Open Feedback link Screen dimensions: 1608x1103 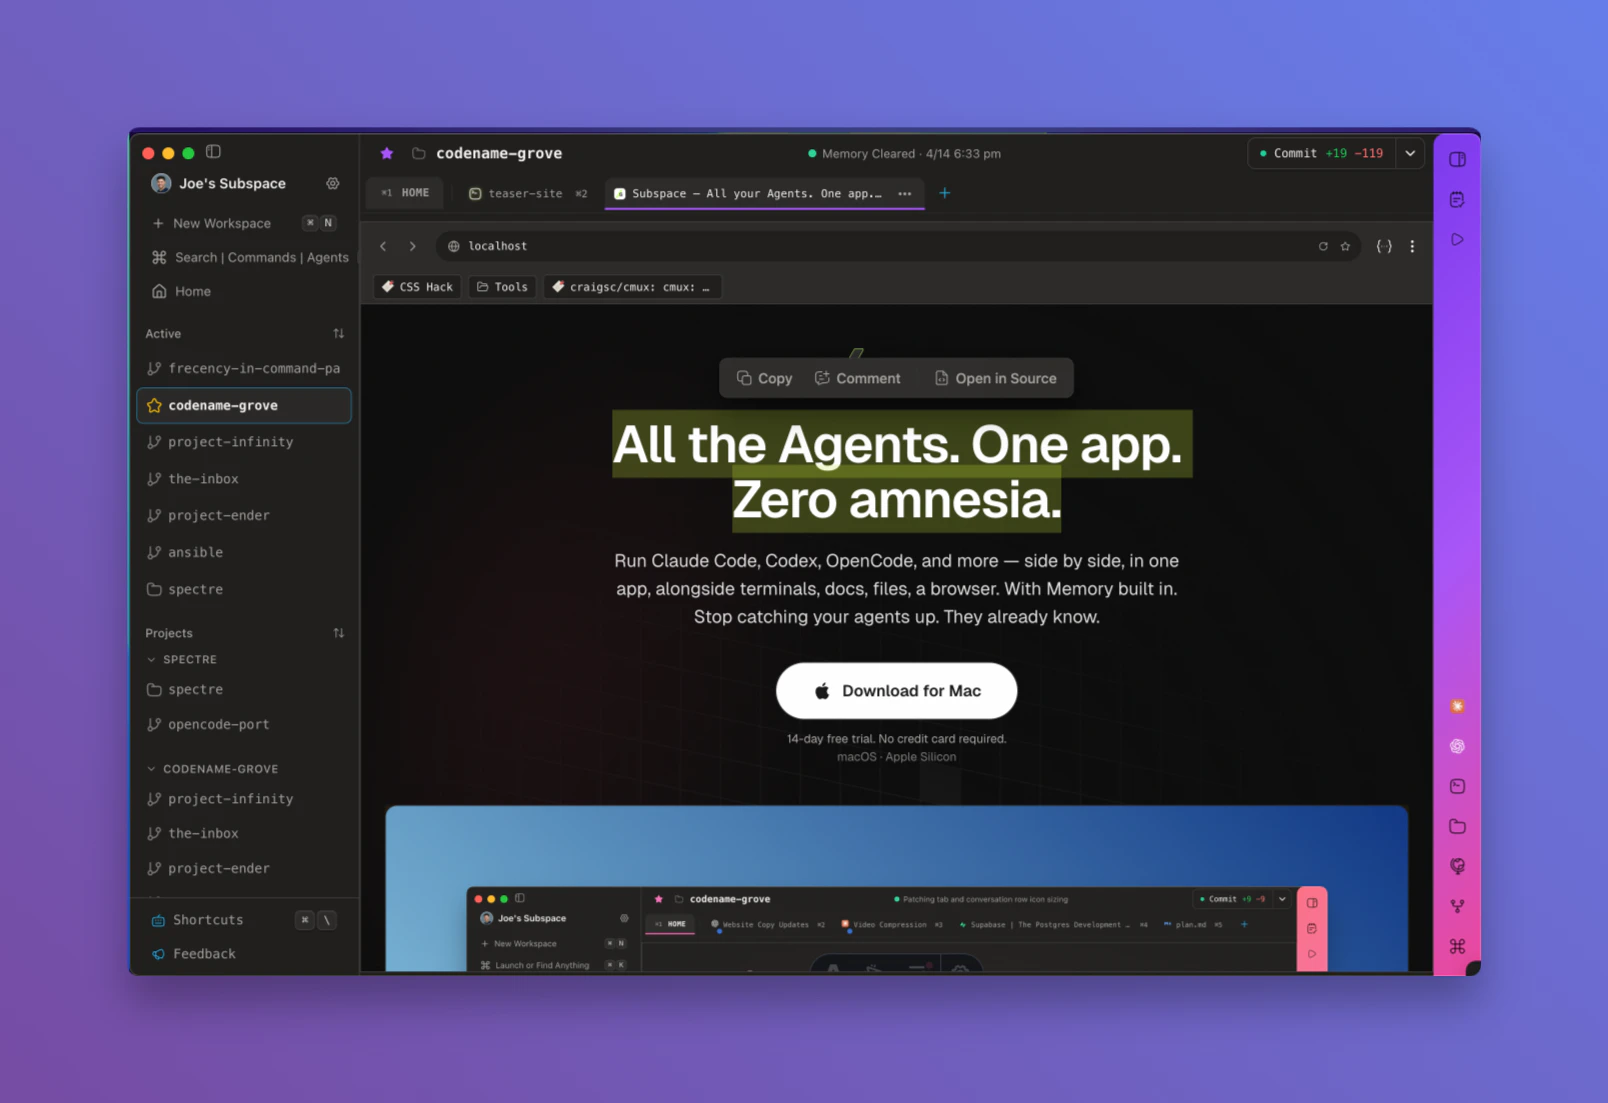click(194, 954)
